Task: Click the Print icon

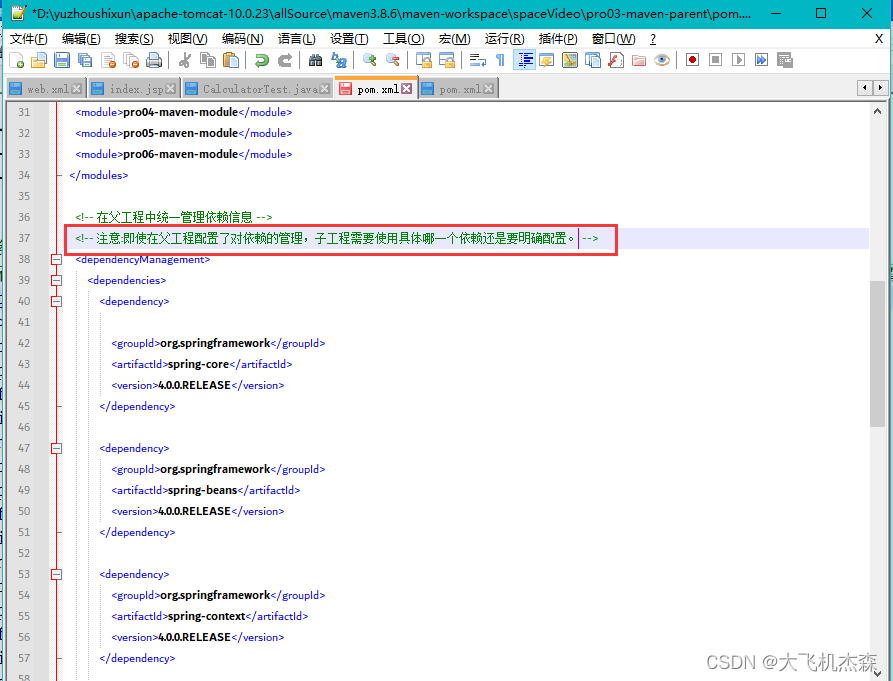Action: (154, 60)
